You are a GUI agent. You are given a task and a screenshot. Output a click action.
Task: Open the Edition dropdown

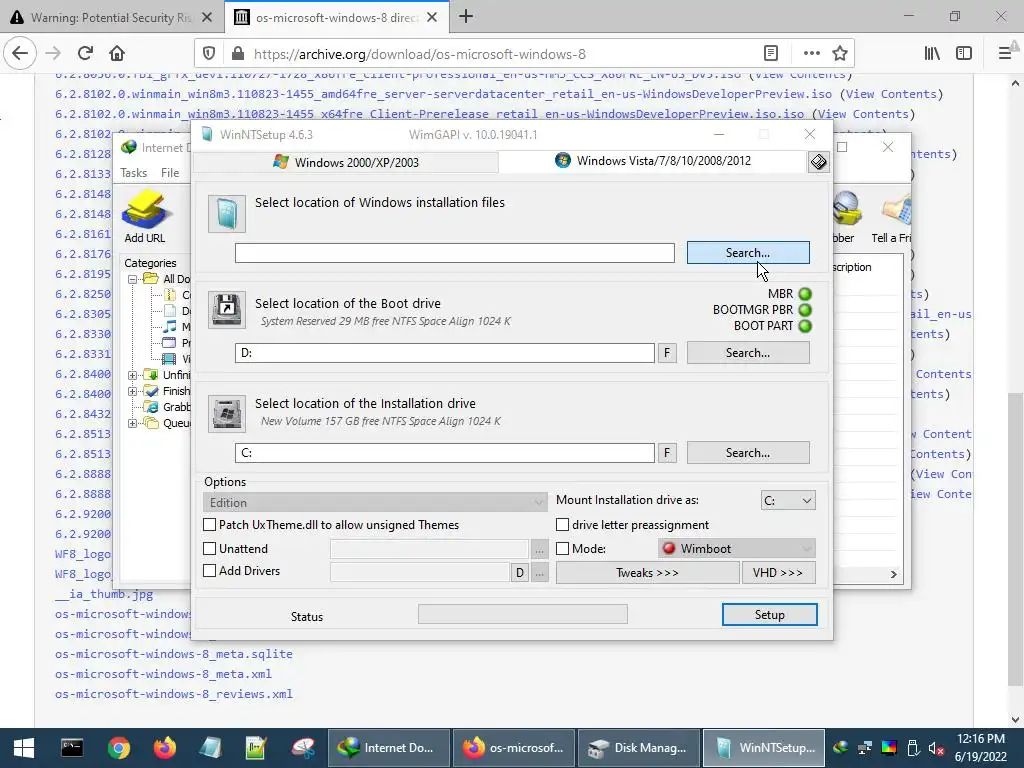tap(375, 502)
